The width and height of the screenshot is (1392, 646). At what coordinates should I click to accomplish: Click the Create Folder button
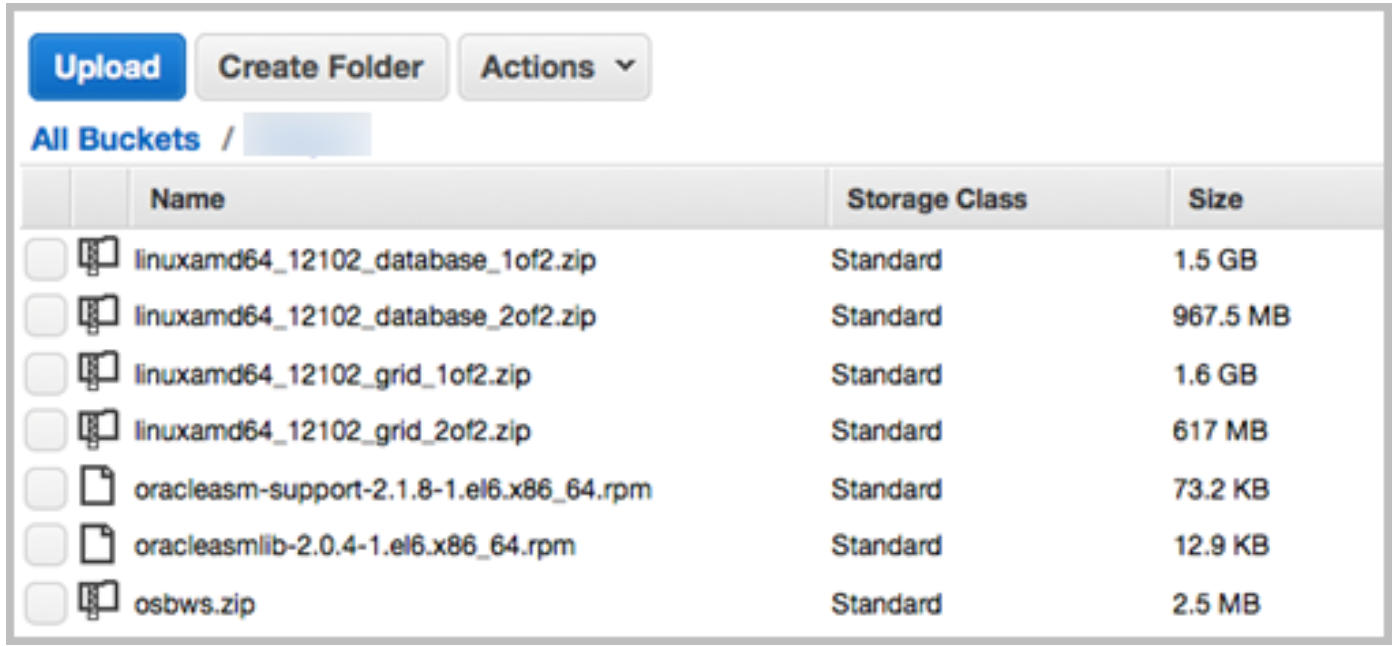tap(321, 67)
